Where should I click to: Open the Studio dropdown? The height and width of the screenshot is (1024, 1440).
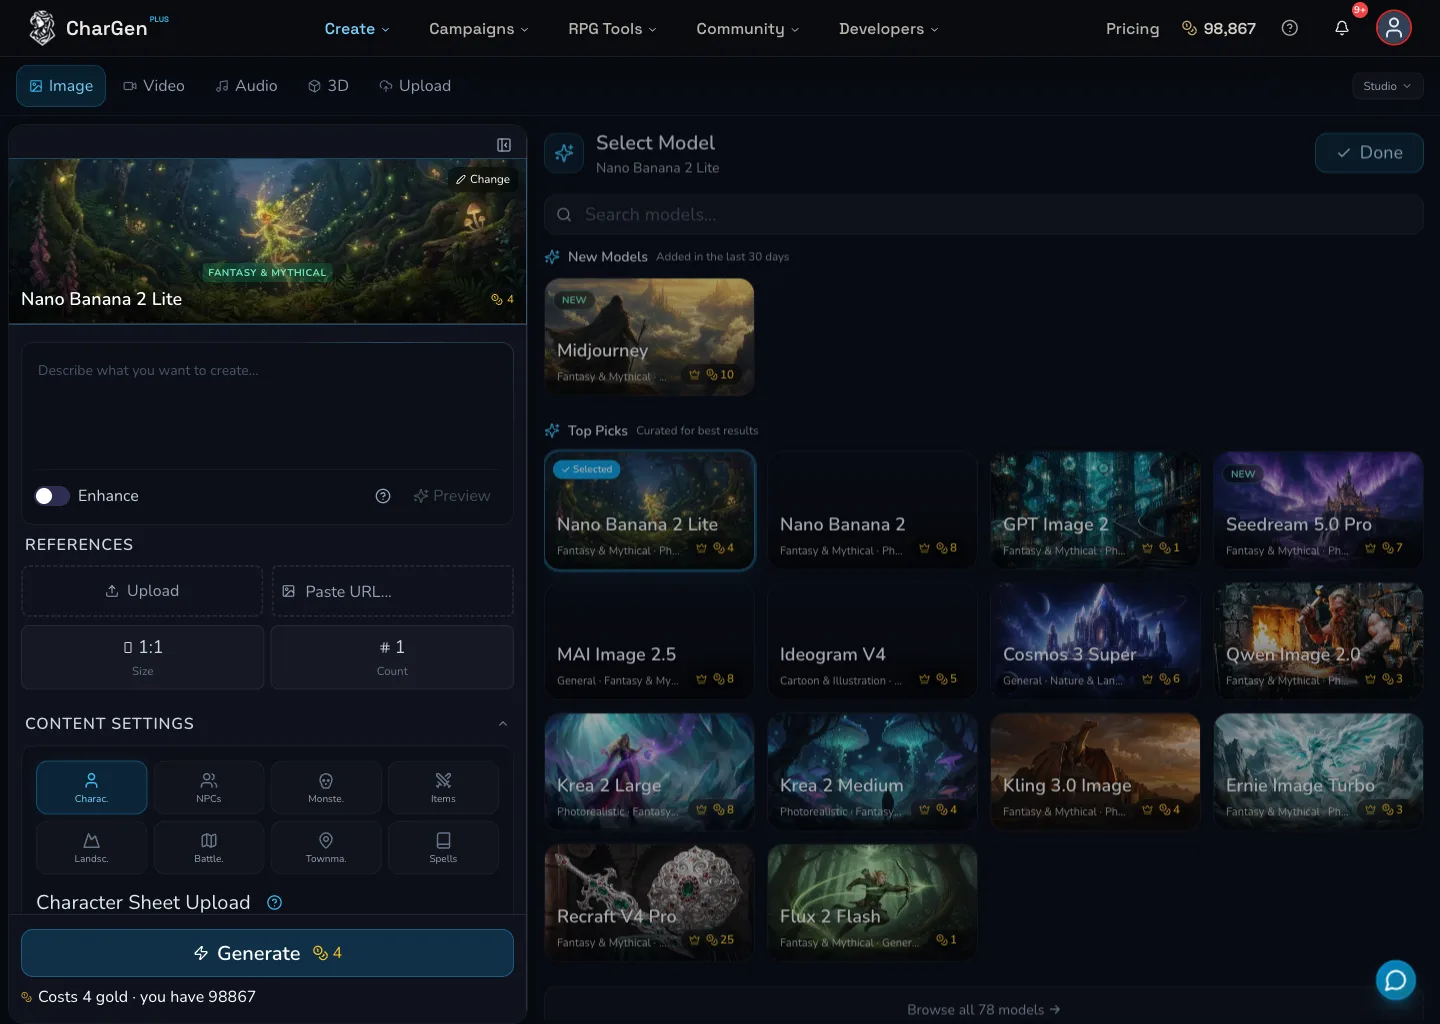coord(1387,86)
